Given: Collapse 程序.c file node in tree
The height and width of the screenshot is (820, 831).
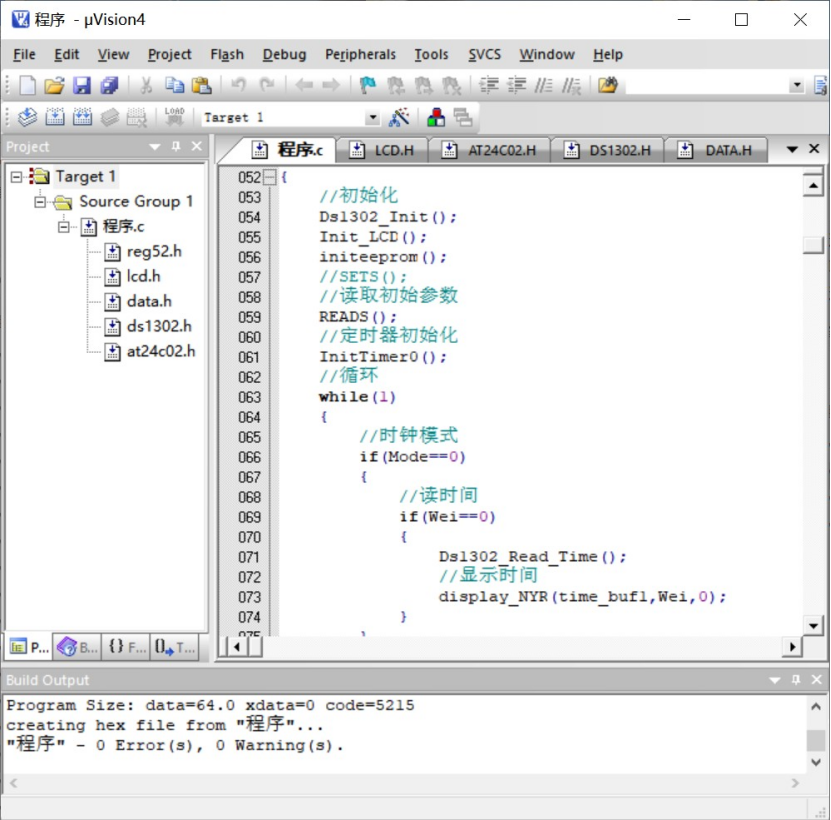Looking at the screenshot, I should pyautogui.click(x=64, y=227).
